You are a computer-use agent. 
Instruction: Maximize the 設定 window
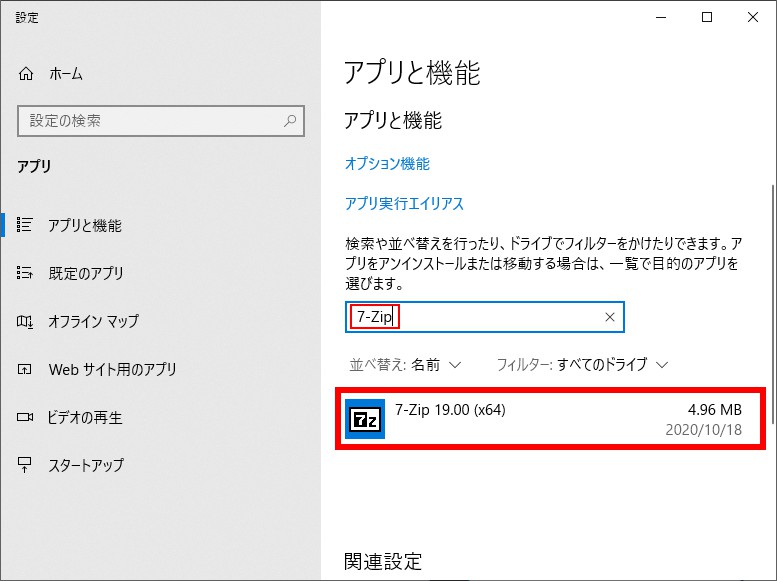coord(707,17)
